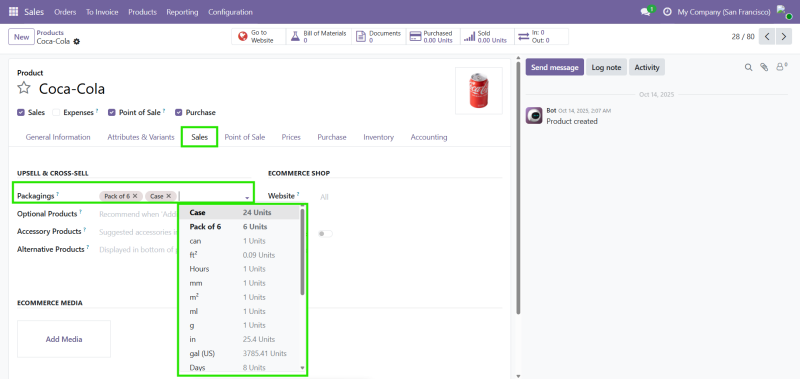Screen dimensions: 800x379
Task: Select Case 24 Units option
Action: [239, 212]
